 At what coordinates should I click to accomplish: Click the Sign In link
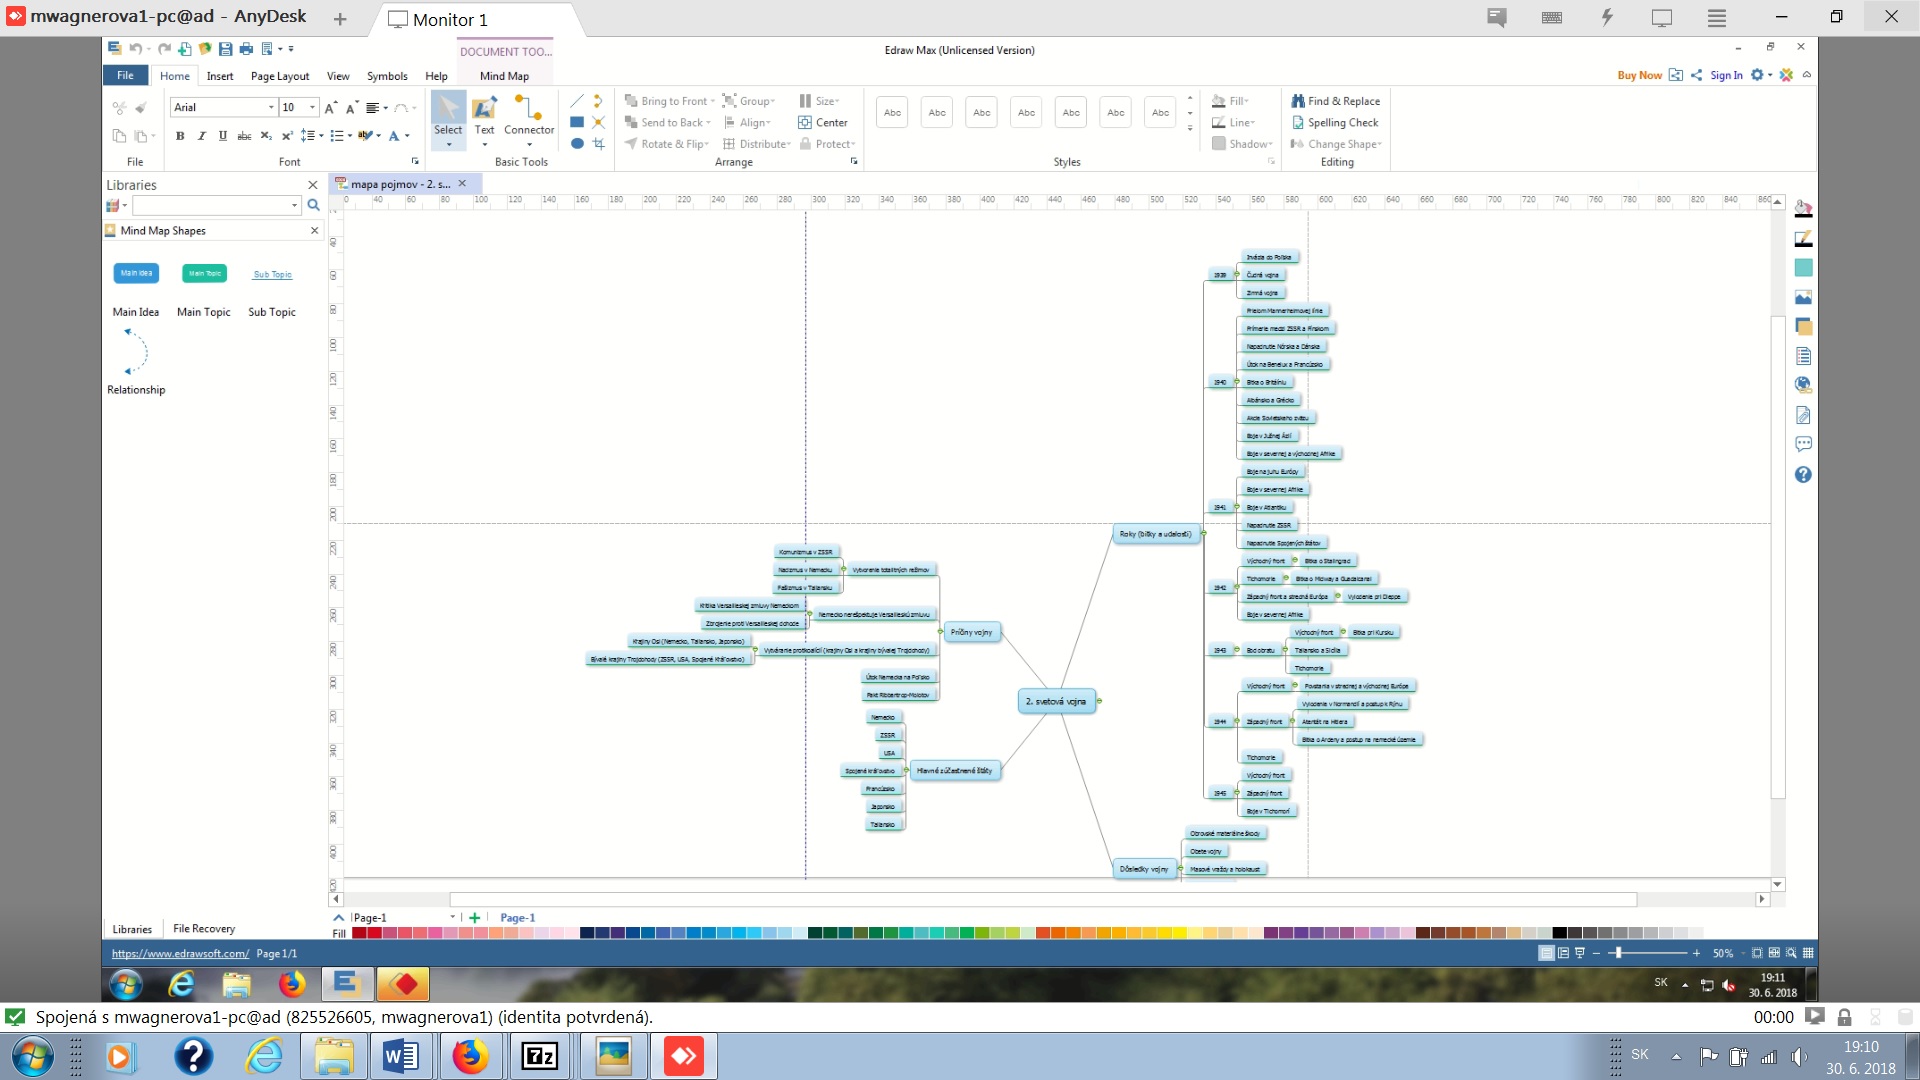(1726, 75)
